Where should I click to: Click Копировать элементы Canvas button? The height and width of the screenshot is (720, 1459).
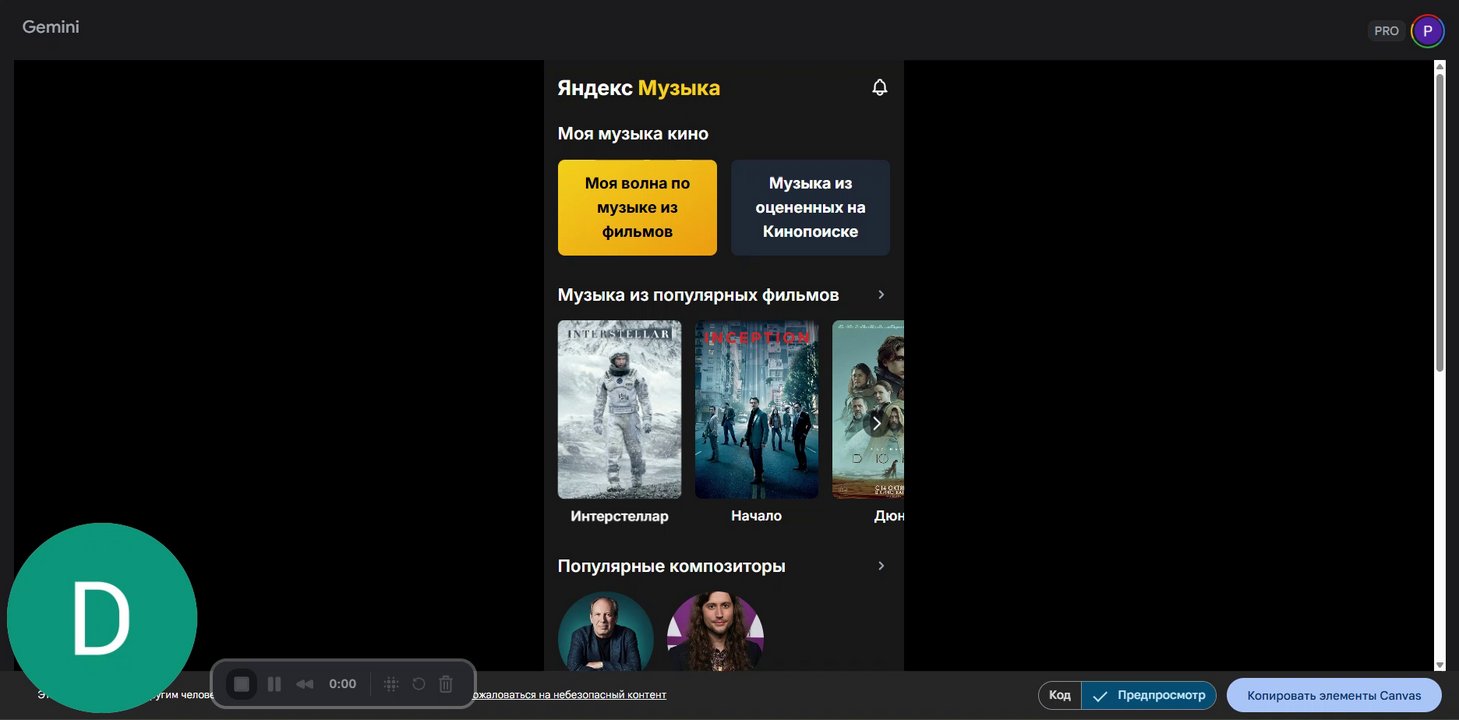[x=1334, y=695]
